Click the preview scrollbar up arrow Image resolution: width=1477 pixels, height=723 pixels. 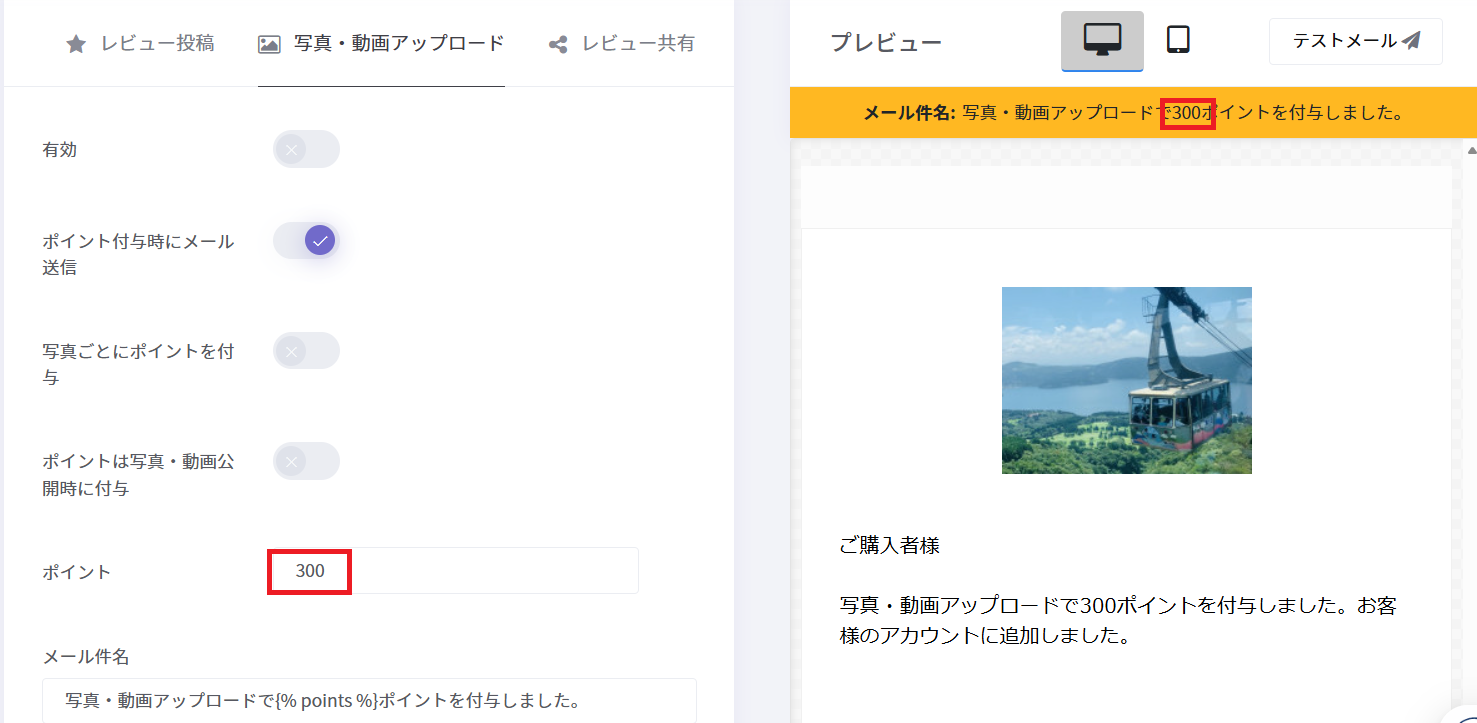point(1470,150)
